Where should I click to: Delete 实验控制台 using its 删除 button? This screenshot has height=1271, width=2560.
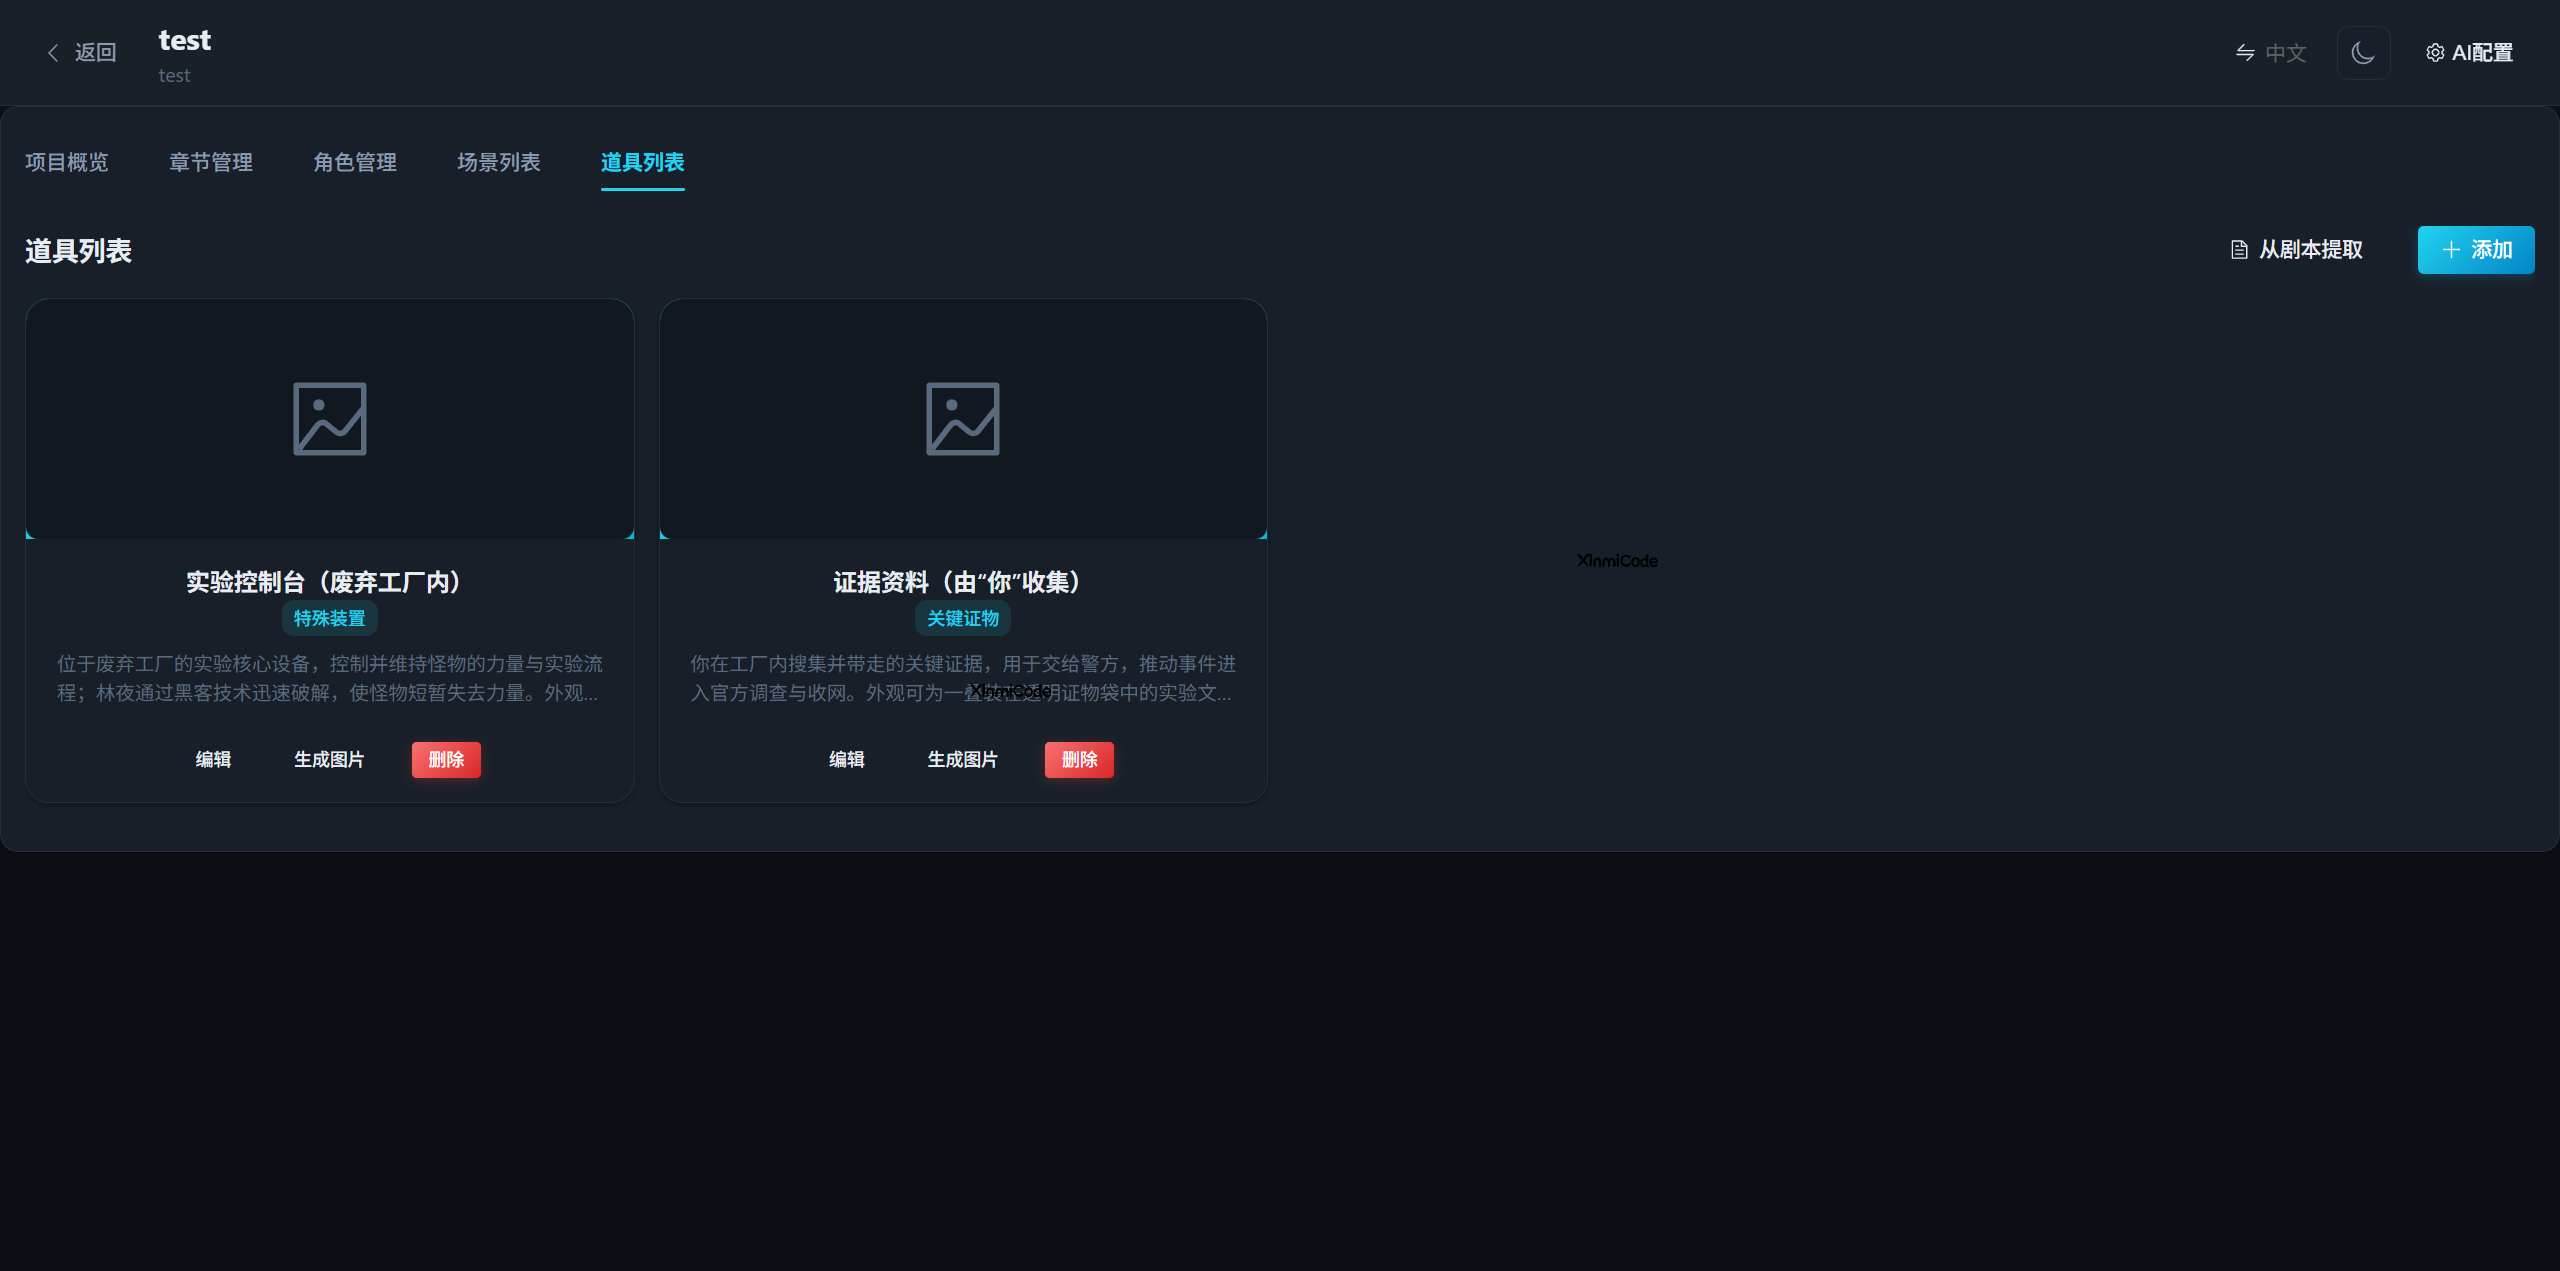446,759
